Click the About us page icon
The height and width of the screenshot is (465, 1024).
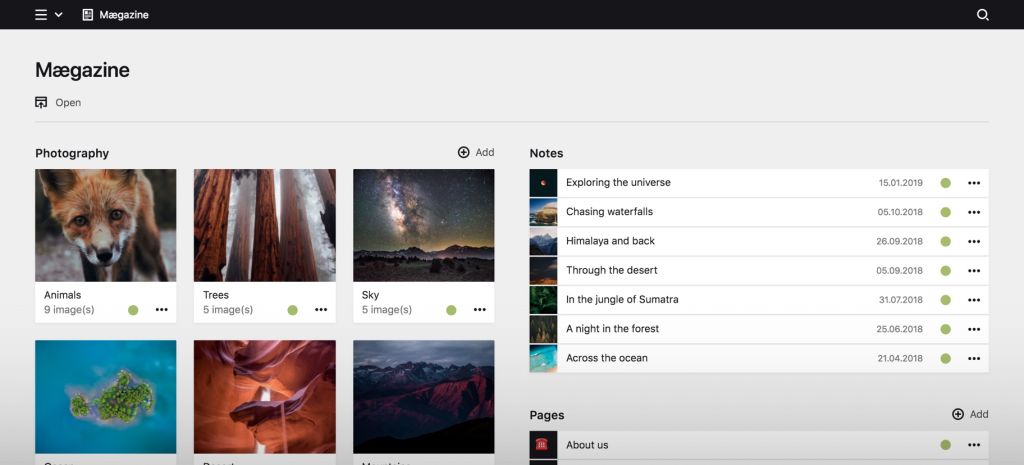(x=543, y=445)
